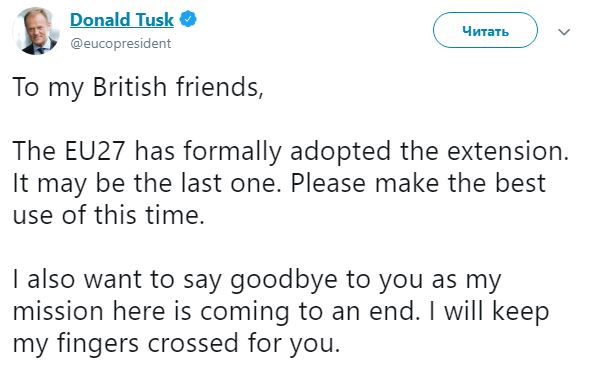Image resolution: width=590 pixels, height=367 pixels.
Task: Click the word 'British' in the greeting
Action: coord(129,87)
